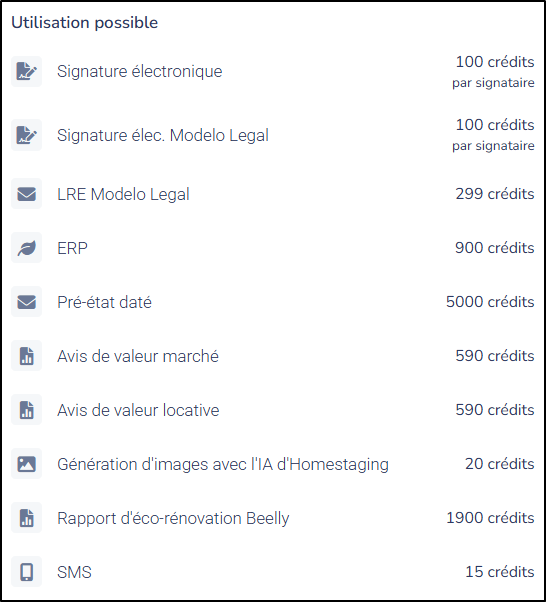Select Rapport d'éco-rénovation Beelly text

coord(173,518)
